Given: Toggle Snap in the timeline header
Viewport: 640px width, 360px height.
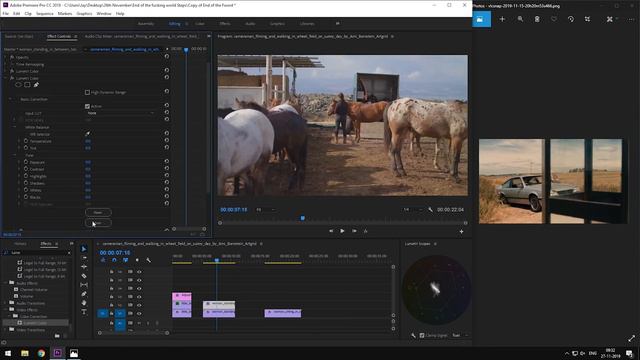Looking at the screenshot, I should (114, 260).
